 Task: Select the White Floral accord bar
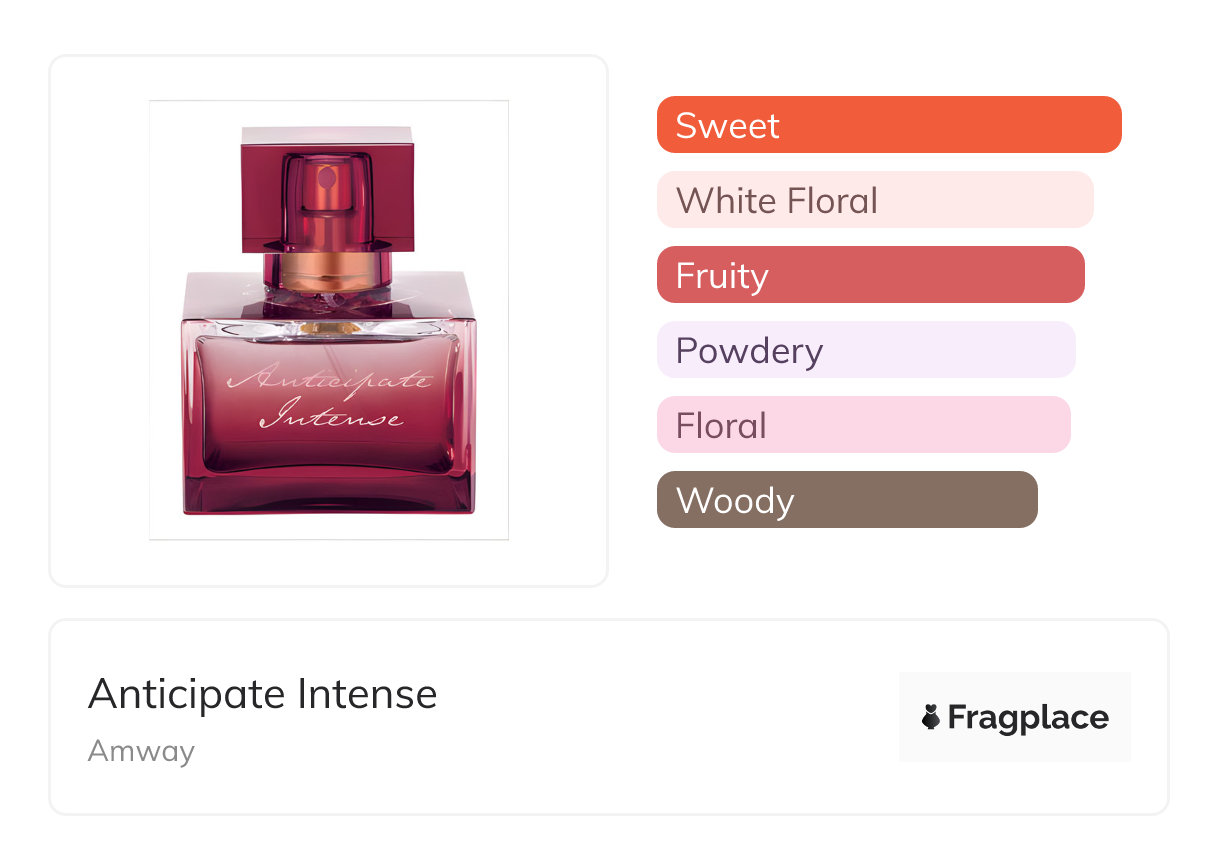pyautogui.click(x=874, y=200)
